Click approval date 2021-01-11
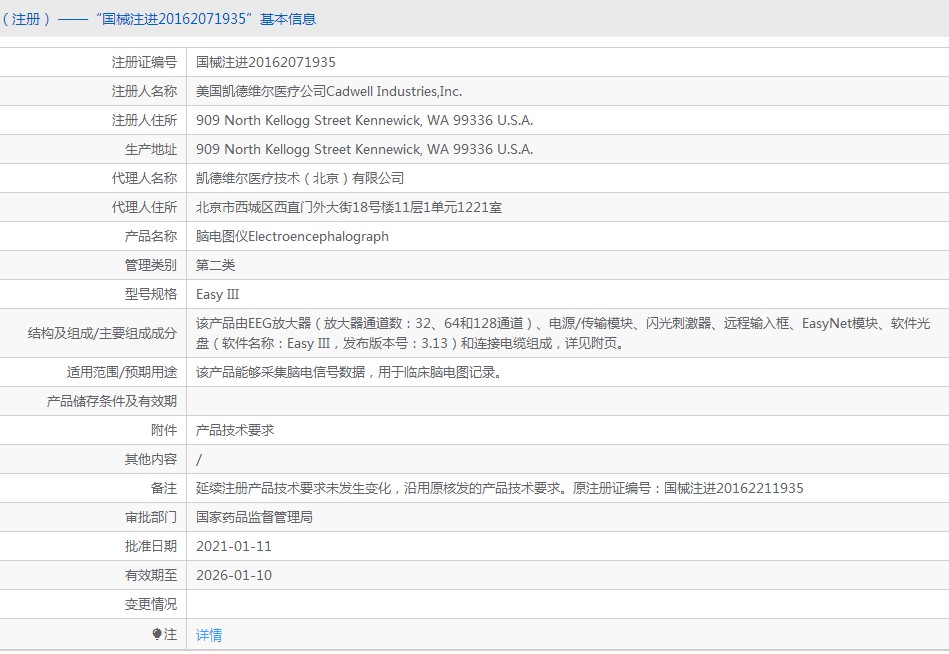 pyautogui.click(x=234, y=546)
